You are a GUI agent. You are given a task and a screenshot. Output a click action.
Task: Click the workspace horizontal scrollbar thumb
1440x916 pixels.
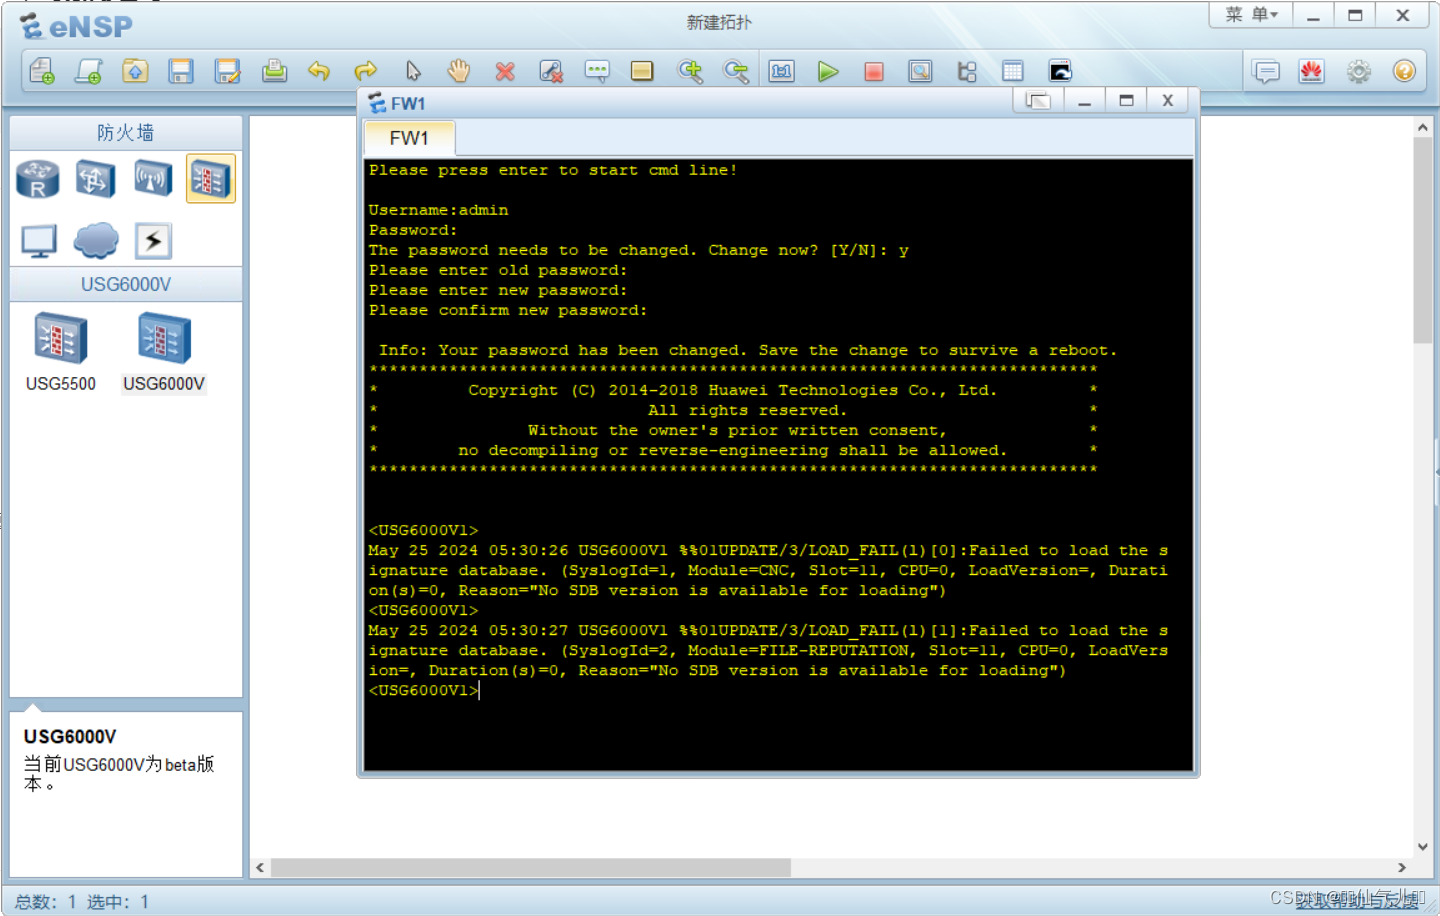(x=531, y=867)
